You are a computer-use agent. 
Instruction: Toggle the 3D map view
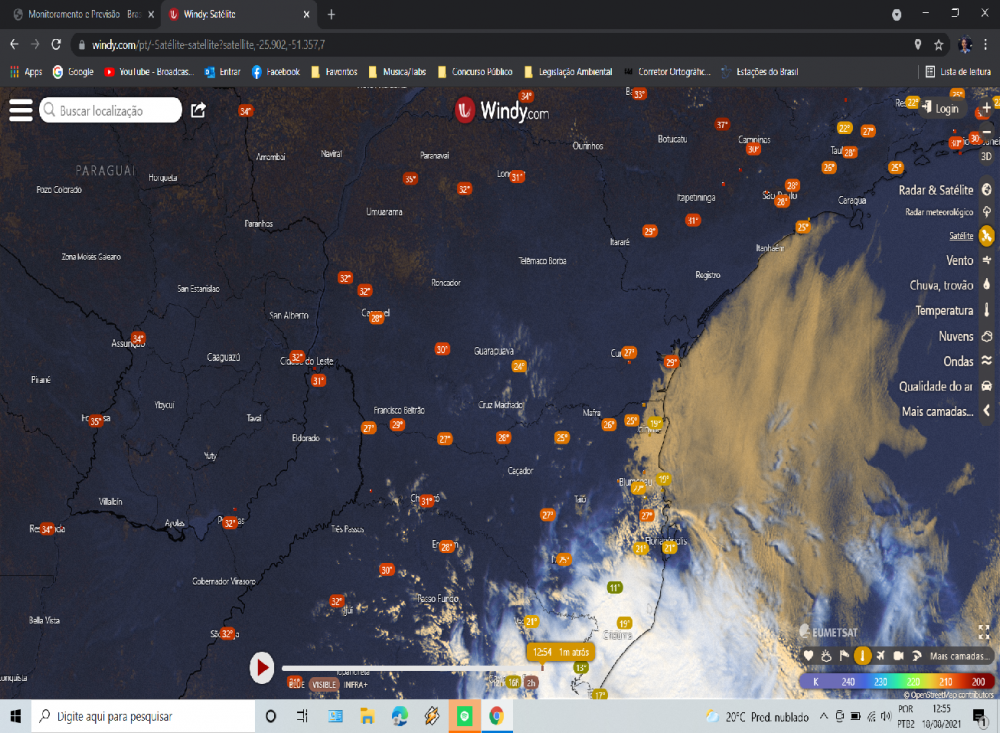pos(986,156)
